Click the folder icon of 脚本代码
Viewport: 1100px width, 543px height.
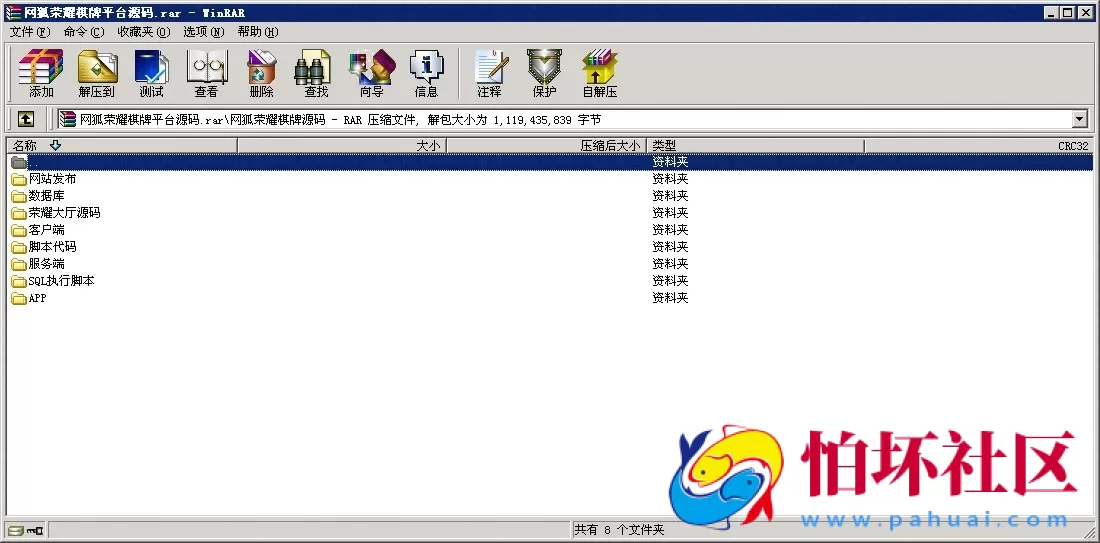pos(19,247)
